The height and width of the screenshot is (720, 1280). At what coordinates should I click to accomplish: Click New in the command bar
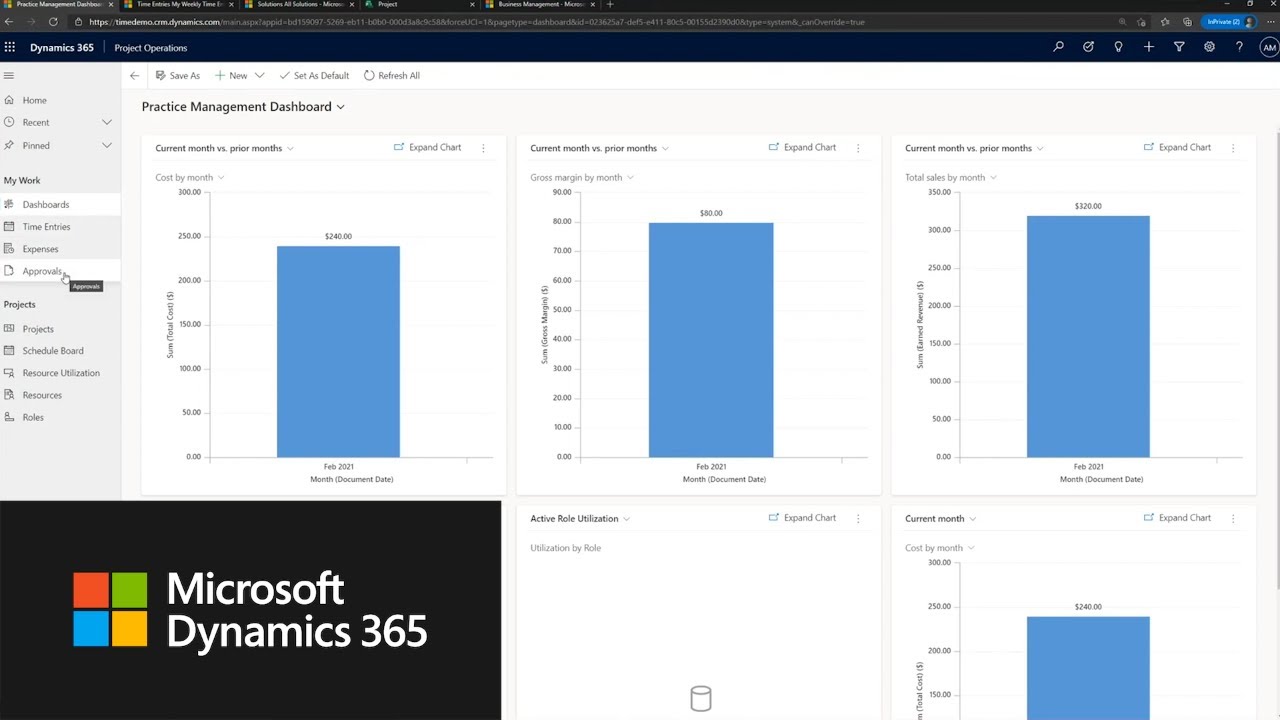[230, 75]
